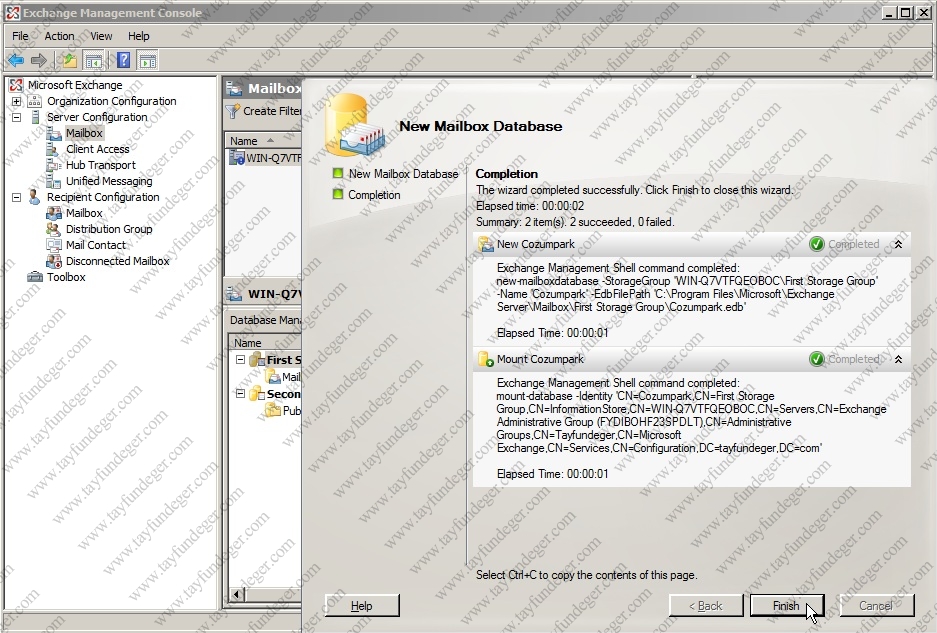Screen dimensions: 937x633
Task: Open the blue question-mark Help toolbar icon
Action: click(124, 60)
